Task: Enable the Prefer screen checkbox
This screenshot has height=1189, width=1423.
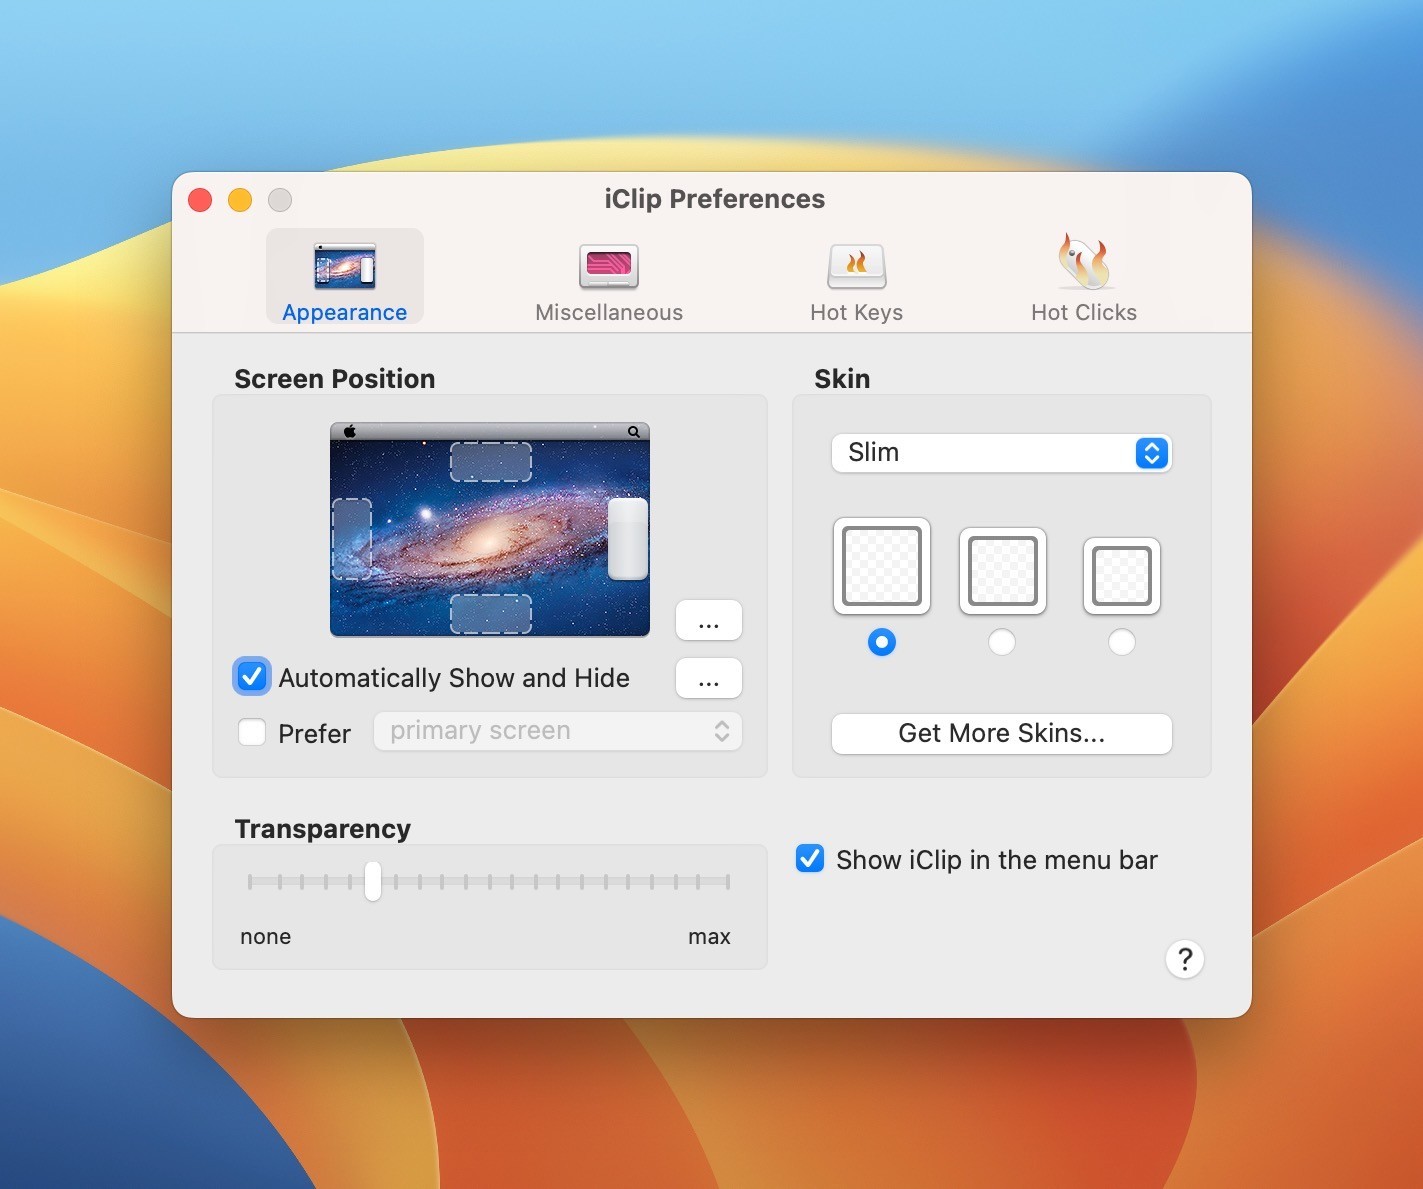Action: (252, 733)
